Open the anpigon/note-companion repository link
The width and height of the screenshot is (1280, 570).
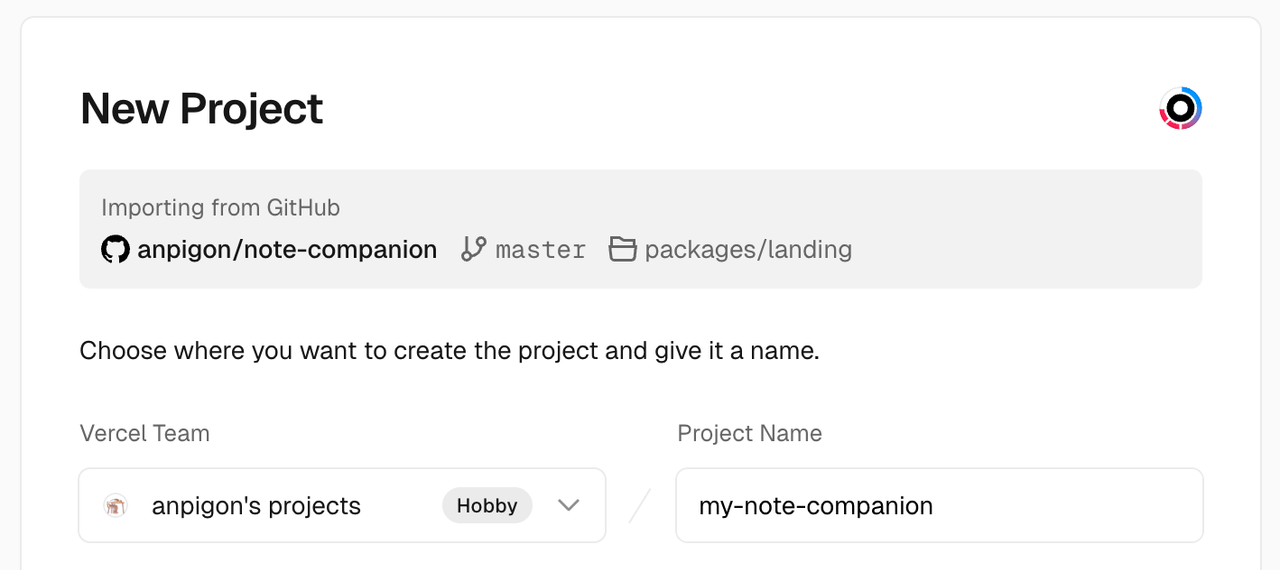[287, 249]
